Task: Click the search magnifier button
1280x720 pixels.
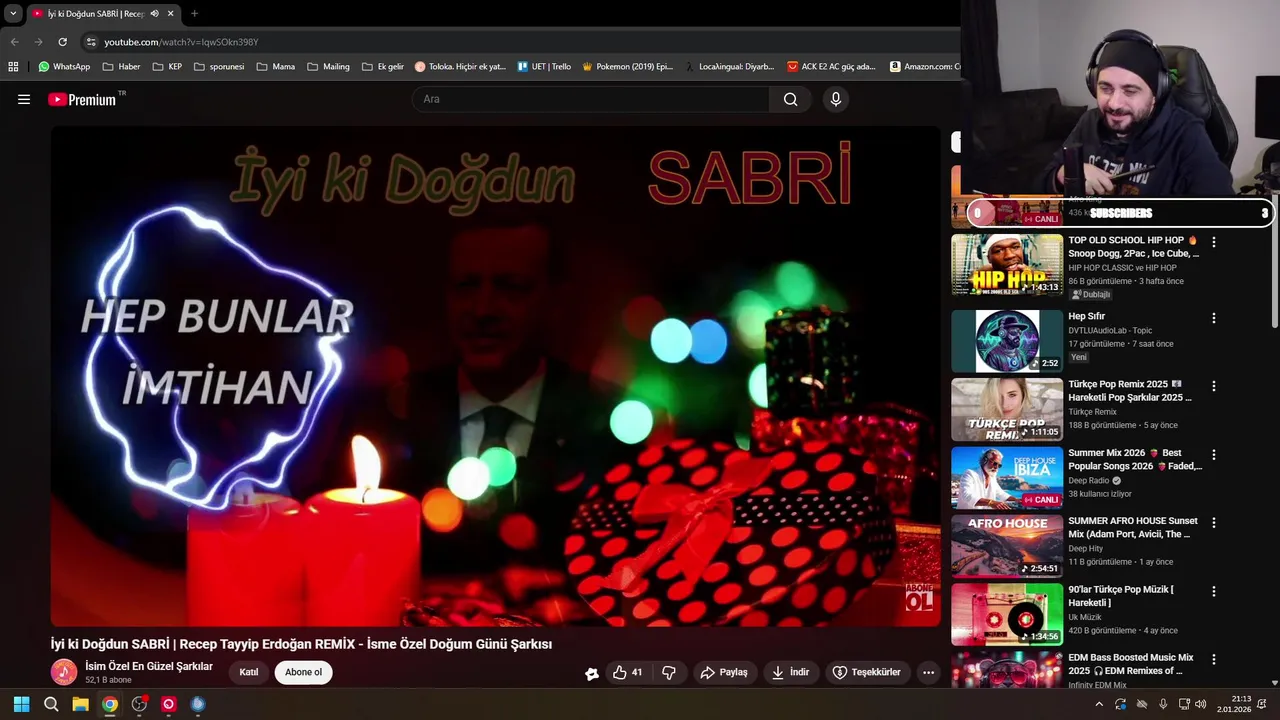Action: pos(790,99)
